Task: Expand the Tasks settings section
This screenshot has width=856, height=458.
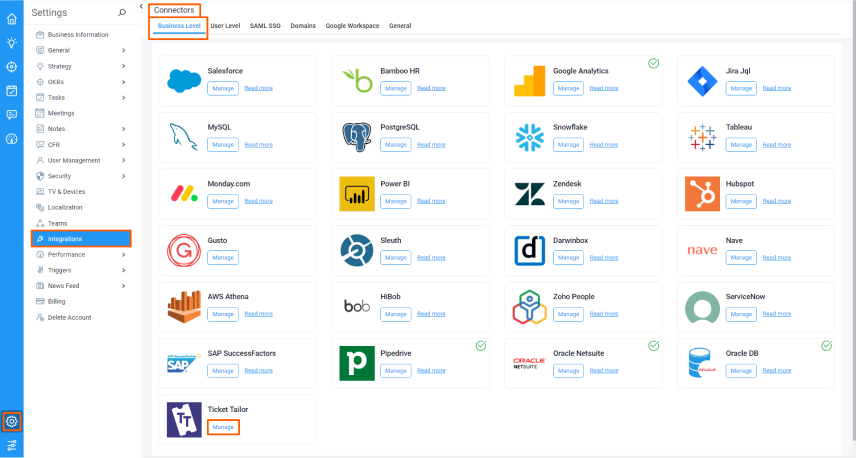Action: coord(124,98)
